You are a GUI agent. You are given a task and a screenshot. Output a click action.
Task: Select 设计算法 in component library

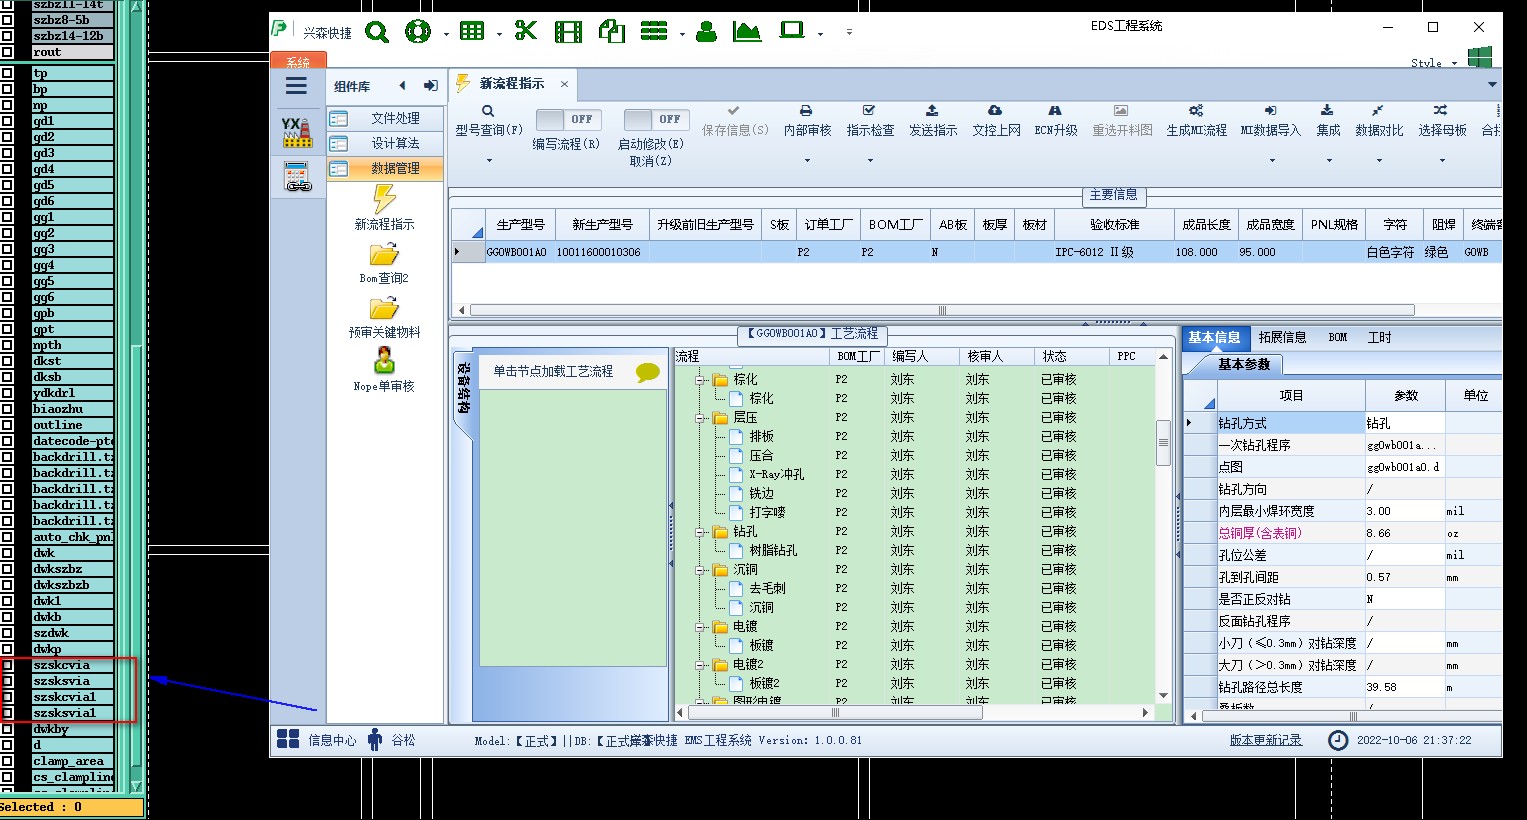coord(386,143)
